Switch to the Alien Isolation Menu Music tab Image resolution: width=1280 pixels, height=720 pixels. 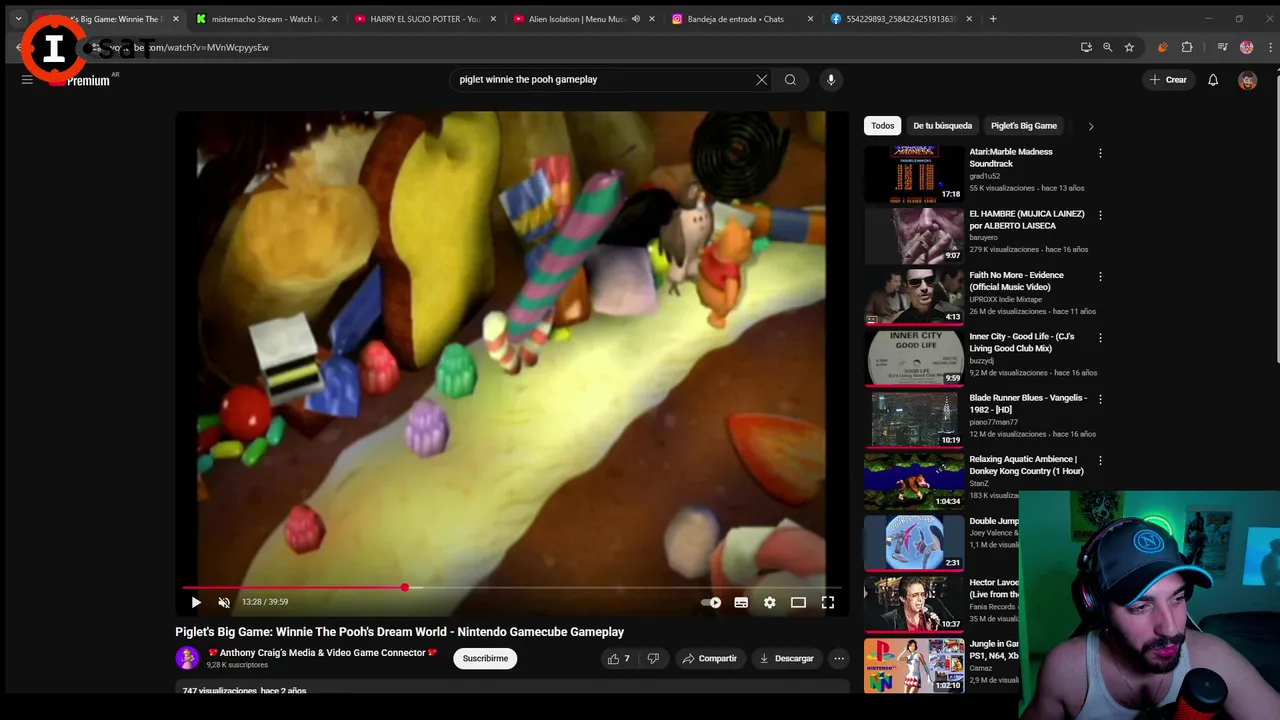577,19
